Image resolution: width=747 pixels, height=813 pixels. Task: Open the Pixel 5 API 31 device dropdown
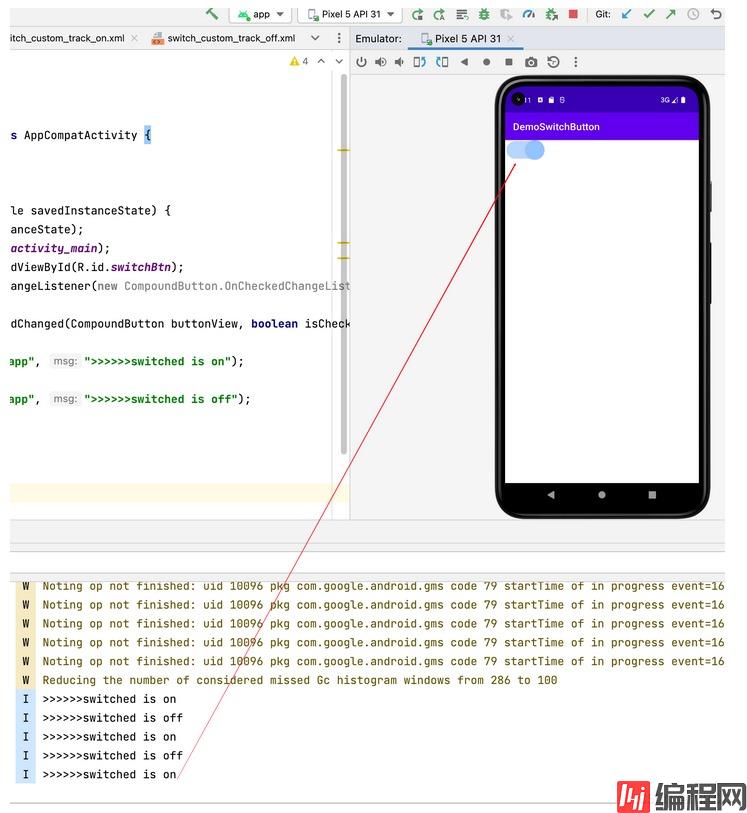pos(350,14)
